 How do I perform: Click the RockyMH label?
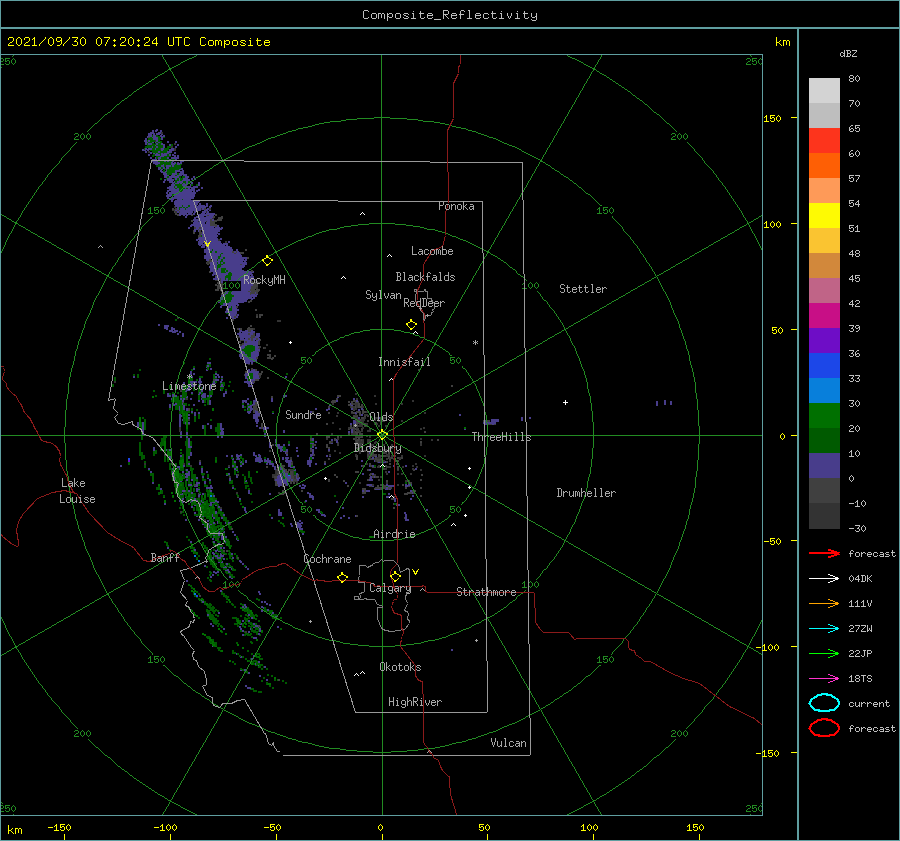[264, 280]
